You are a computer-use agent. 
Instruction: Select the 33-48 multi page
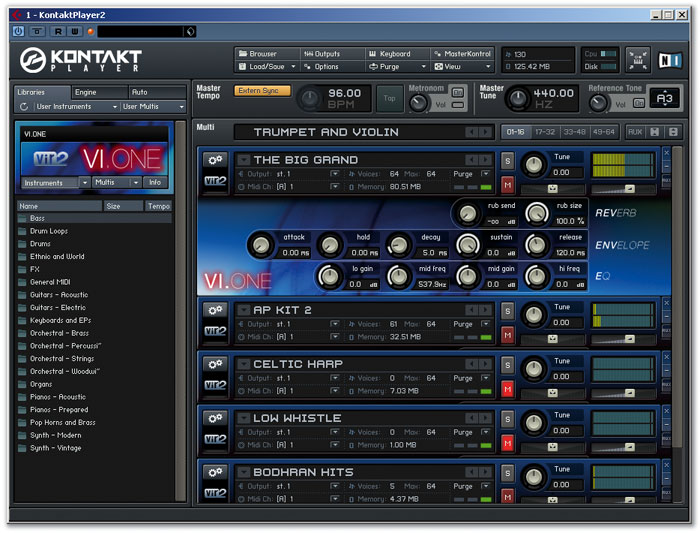click(x=574, y=132)
